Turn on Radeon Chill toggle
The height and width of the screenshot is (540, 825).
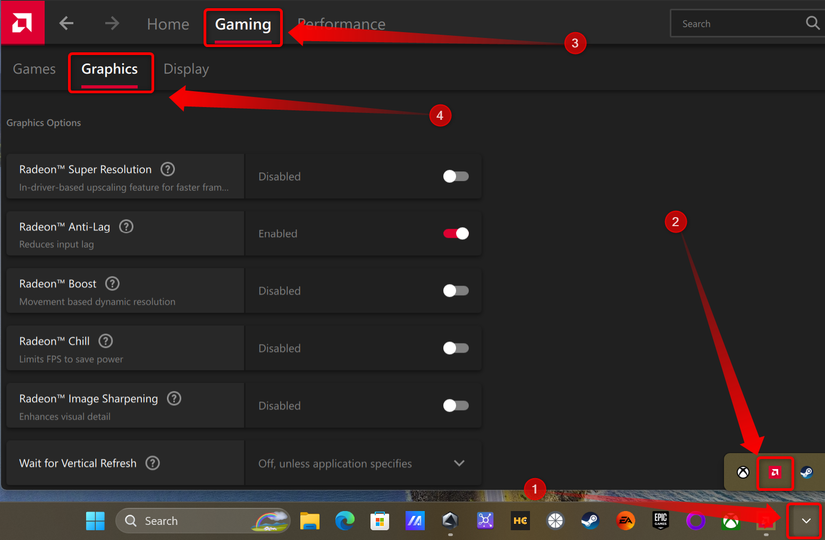[456, 348]
